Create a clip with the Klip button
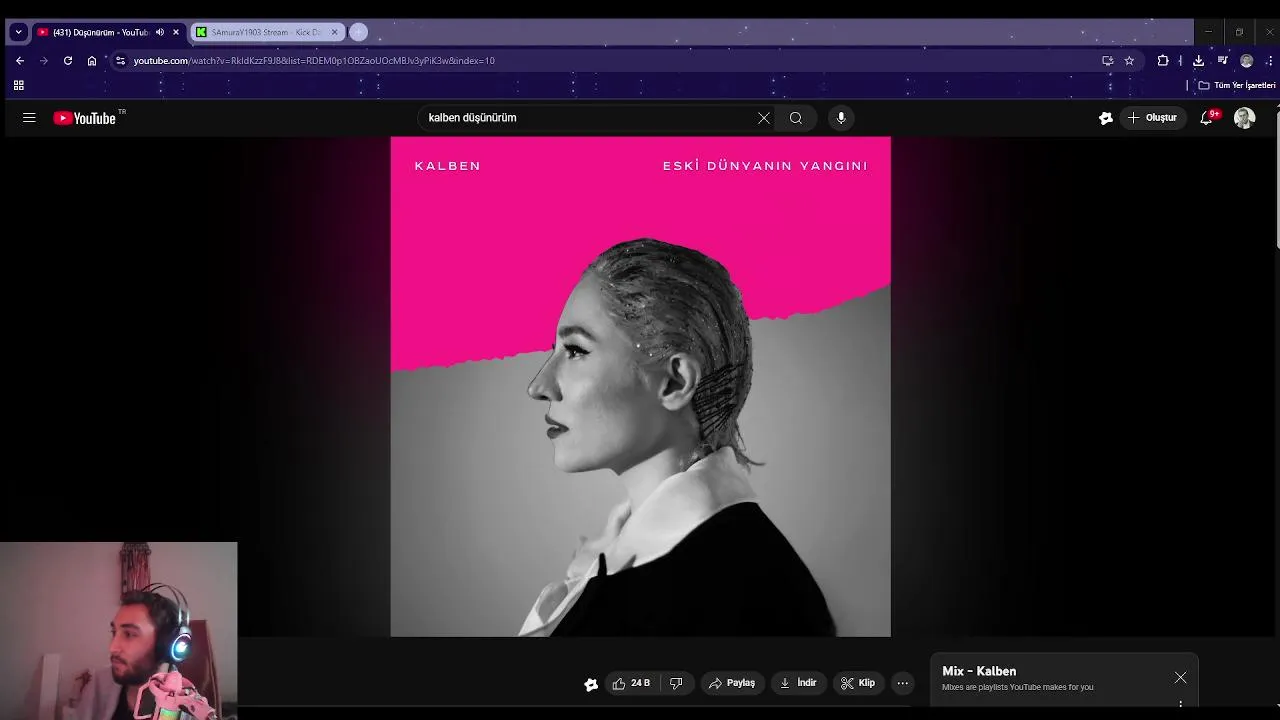The image size is (1280, 720). tap(858, 683)
